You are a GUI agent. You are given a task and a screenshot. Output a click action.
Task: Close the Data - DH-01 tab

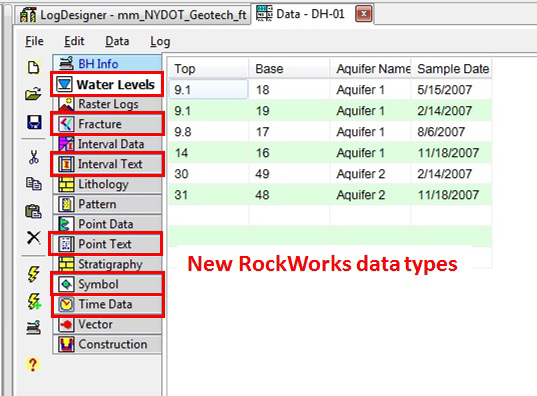[x=363, y=14]
